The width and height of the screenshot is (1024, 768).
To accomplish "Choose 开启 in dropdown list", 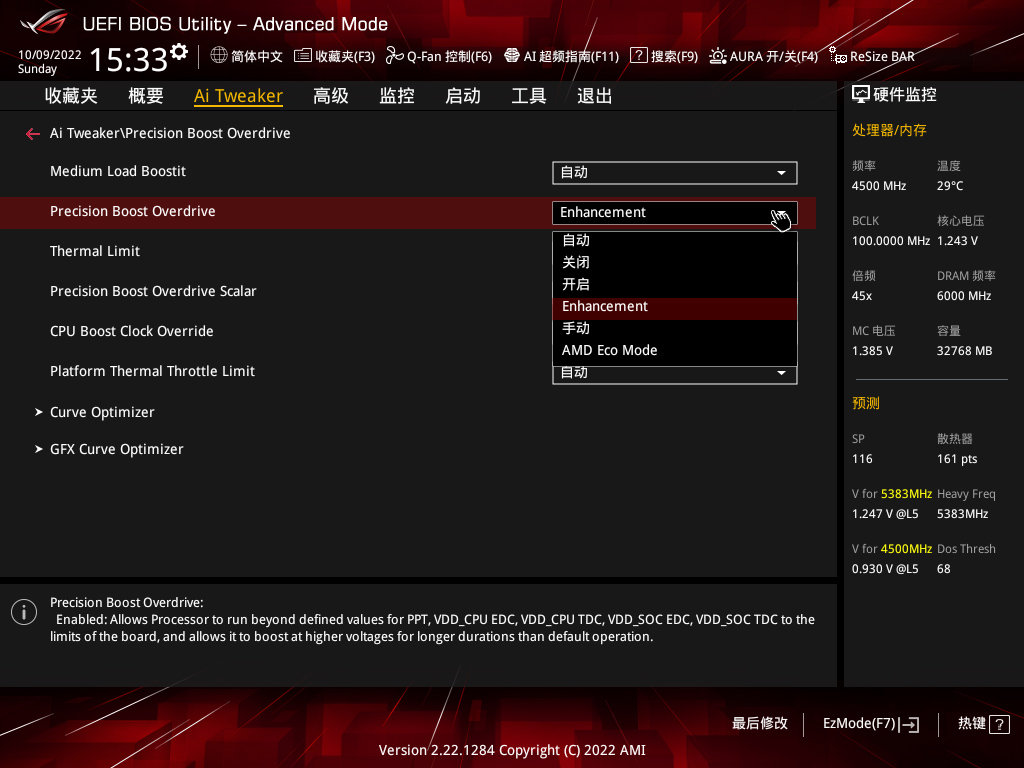I will pos(675,285).
